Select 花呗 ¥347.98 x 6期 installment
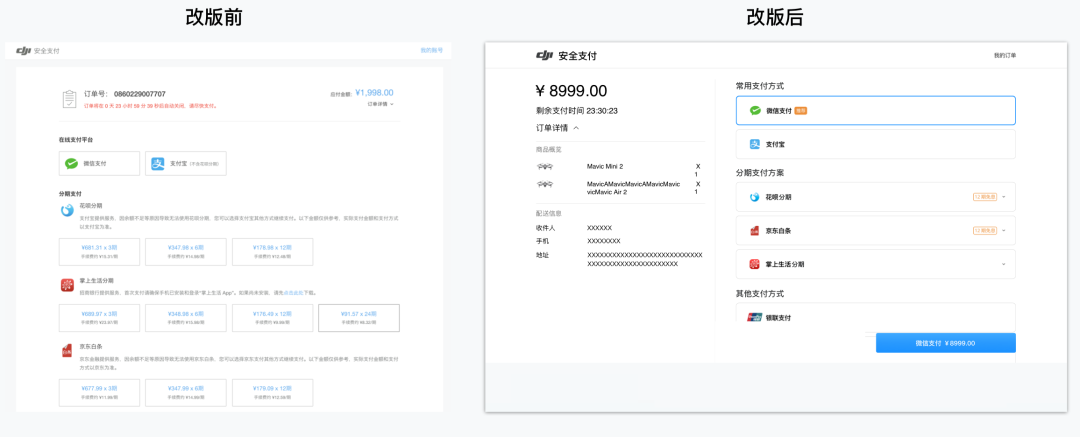The image size is (1080, 437). [186, 252]
